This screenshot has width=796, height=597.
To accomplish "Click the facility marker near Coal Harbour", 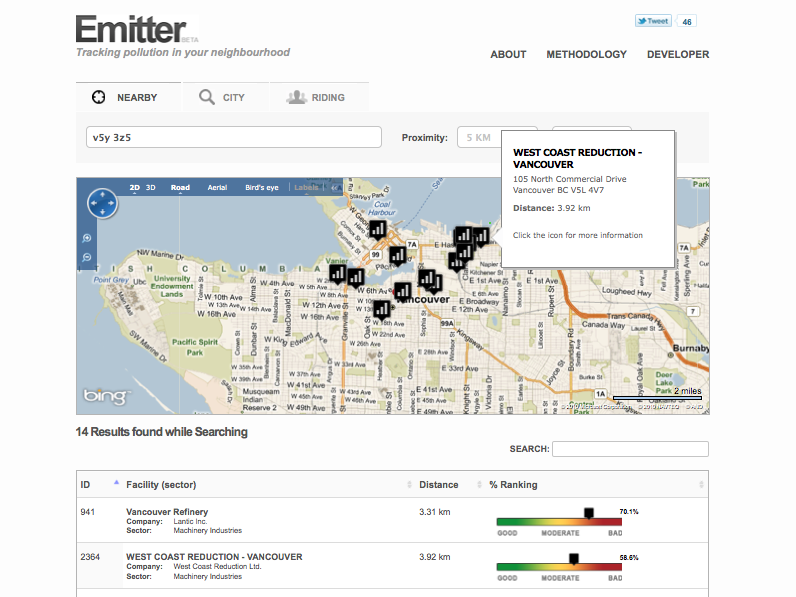I will 378,230.
